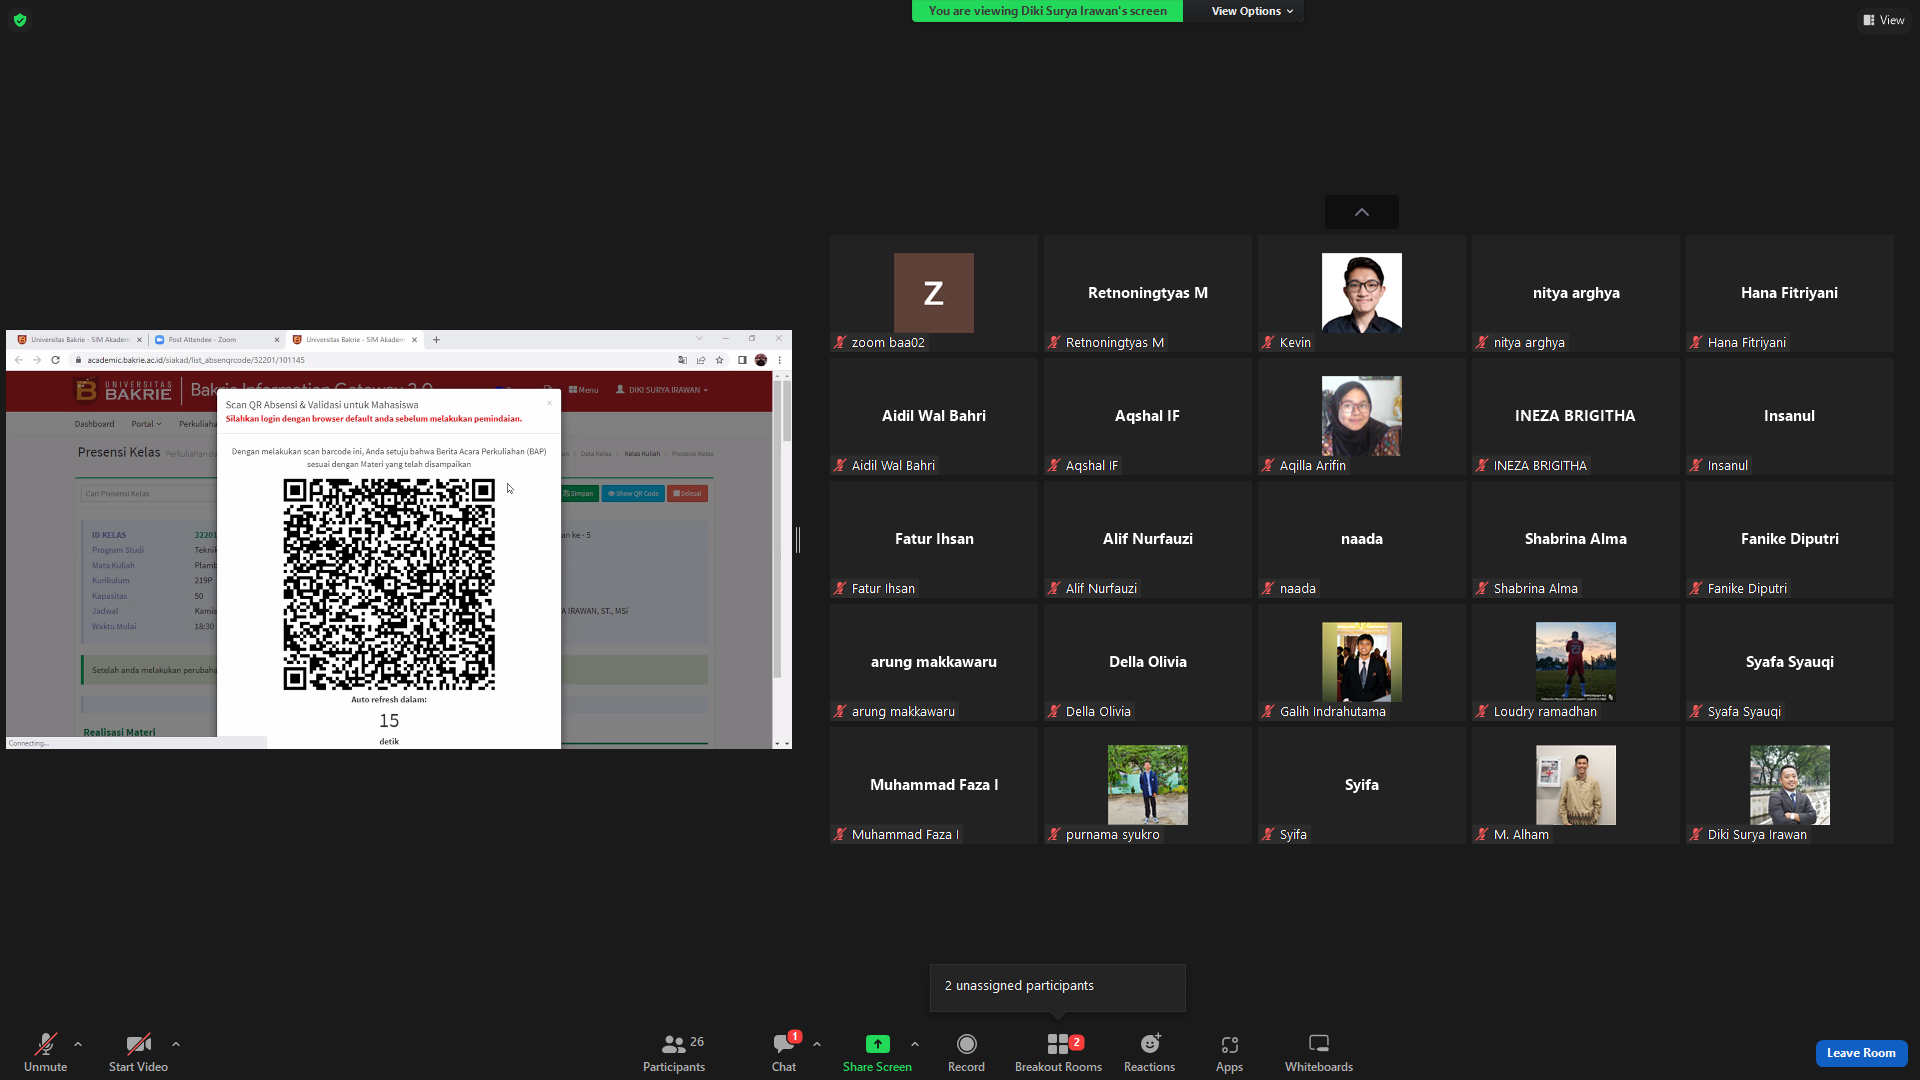The height and width of the screenshot is (1080, 1920).
Task: Switch to the Post Attendee - Zoom tab
Action: 216,340
